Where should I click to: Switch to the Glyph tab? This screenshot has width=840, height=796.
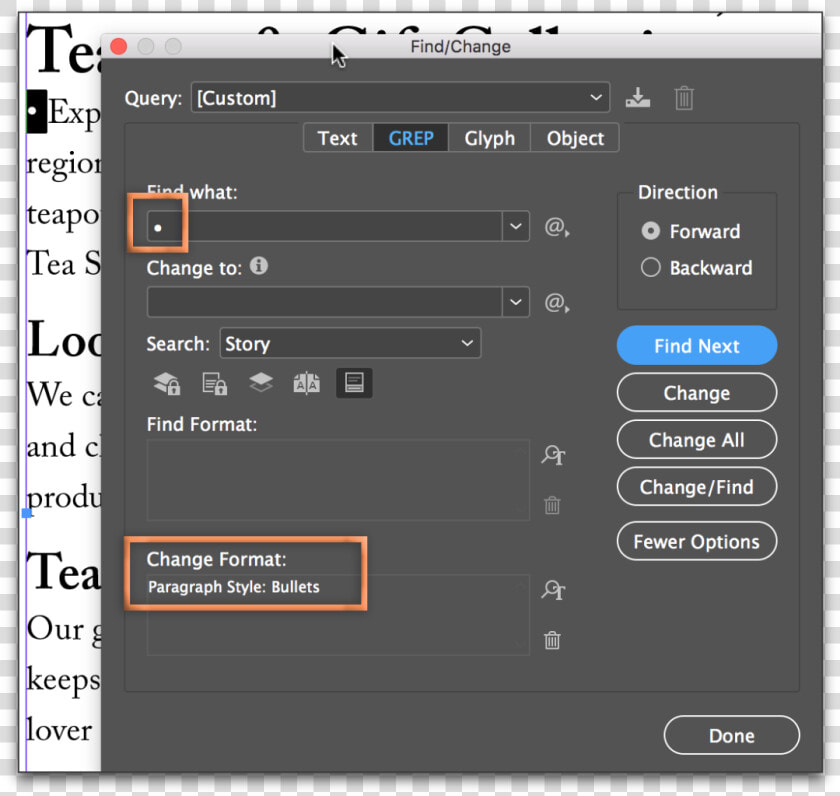490,138
